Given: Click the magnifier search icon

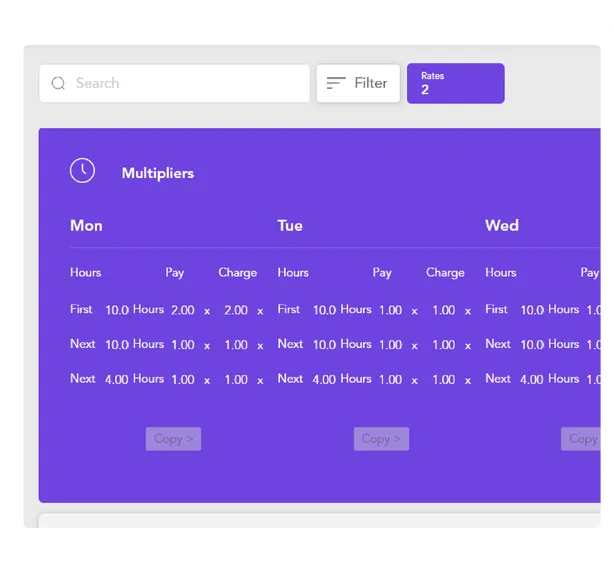Looking at the screenshot, I should point(58,83).
